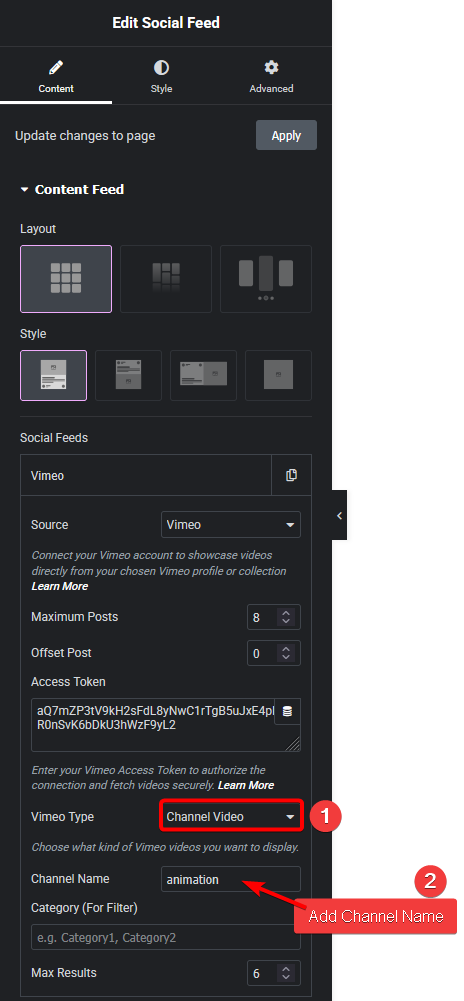Click the Vimeo repeater item title

pos(146,476)
